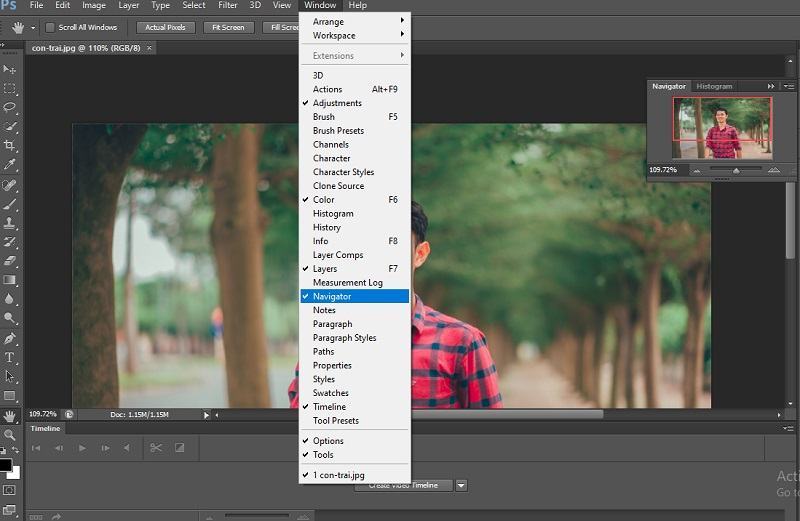Enable Scroll All Windows checkbox
The image size is (800, 521).
(x=50, y=28)
